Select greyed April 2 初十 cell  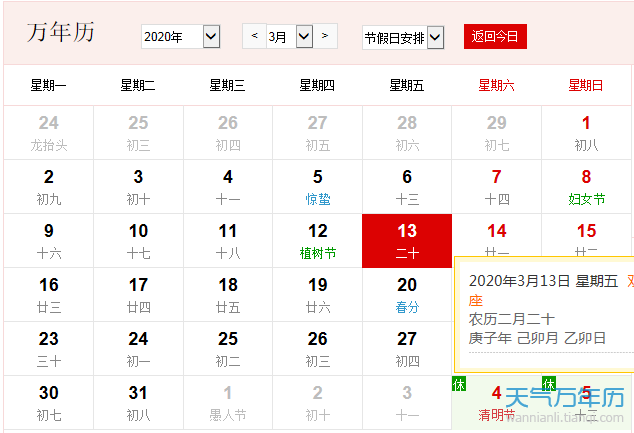[x=317, y=403]
